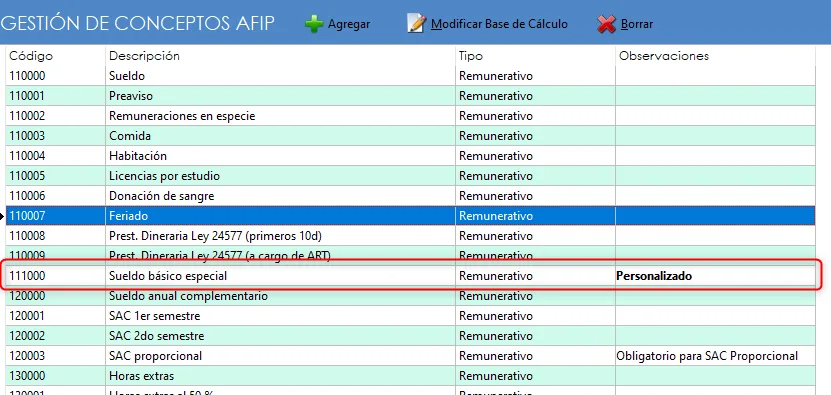831x395 pixels.
Task: Click the Borrar button label
Action: tap(636, 24)
